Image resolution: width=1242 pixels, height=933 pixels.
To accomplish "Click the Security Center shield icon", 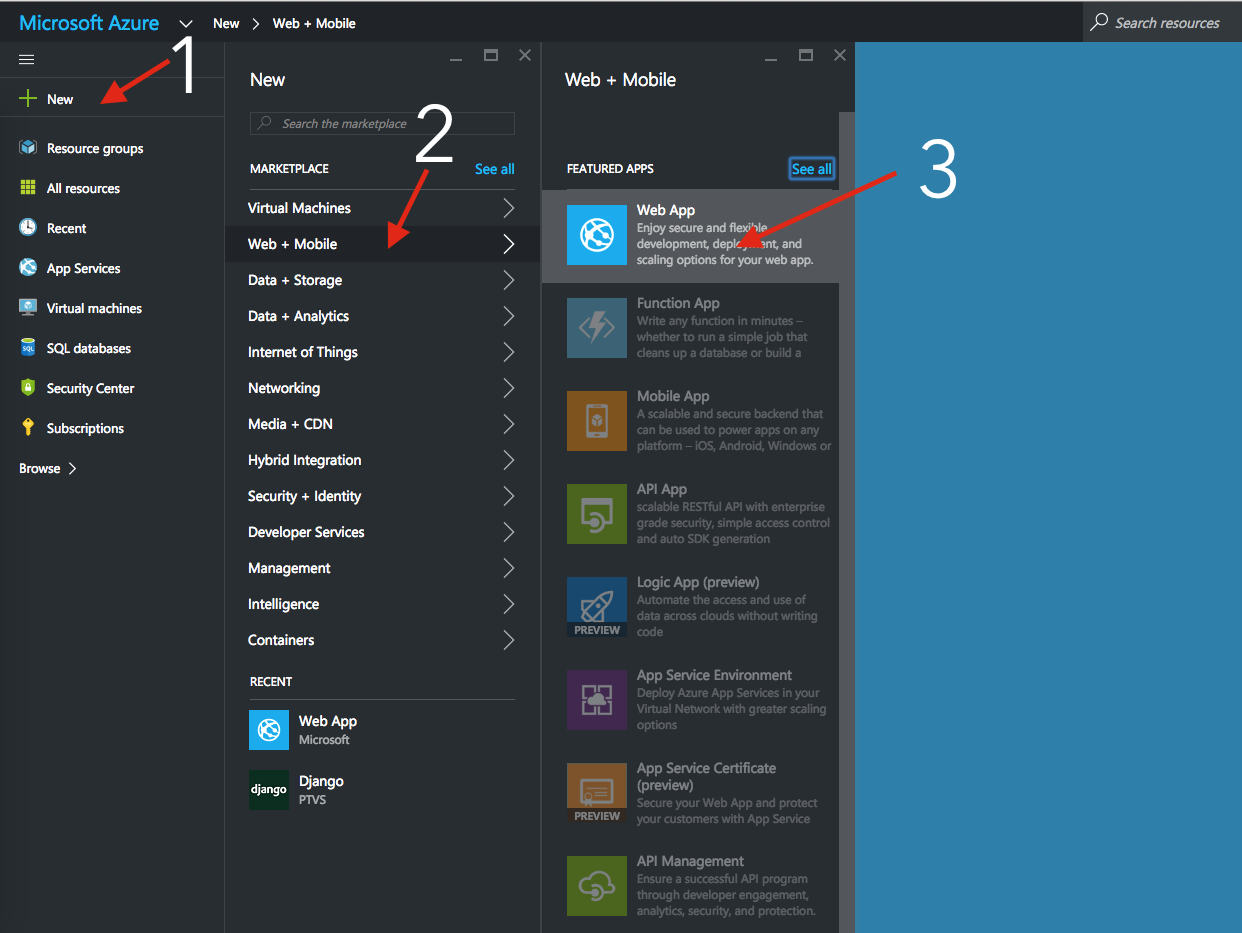I will 28,388.
